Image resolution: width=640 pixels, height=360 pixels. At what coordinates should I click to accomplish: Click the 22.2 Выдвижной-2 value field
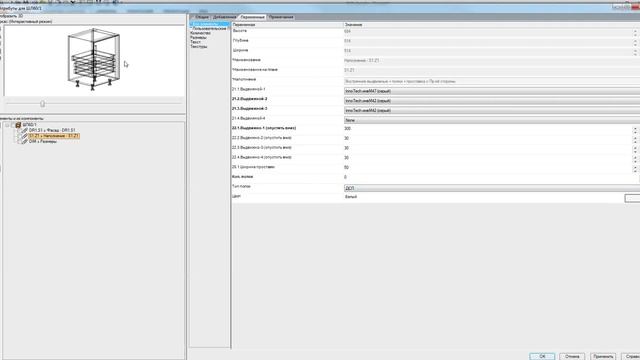coord(488,138)
